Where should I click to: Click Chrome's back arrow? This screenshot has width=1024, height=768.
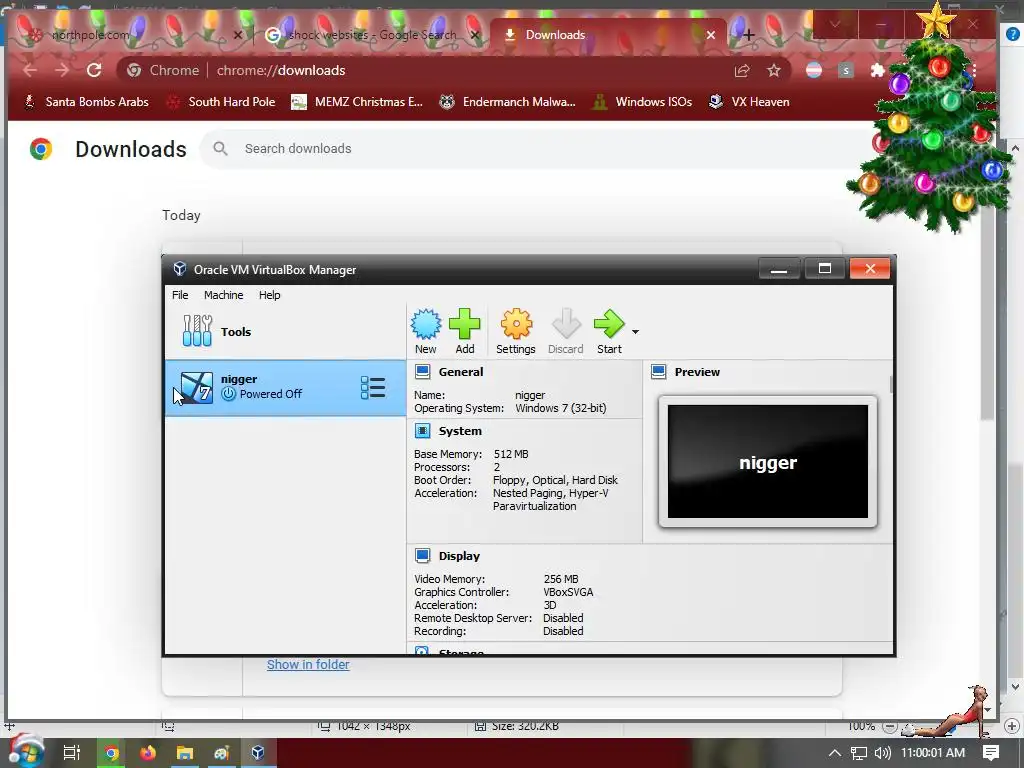click(x=30, y=71)
